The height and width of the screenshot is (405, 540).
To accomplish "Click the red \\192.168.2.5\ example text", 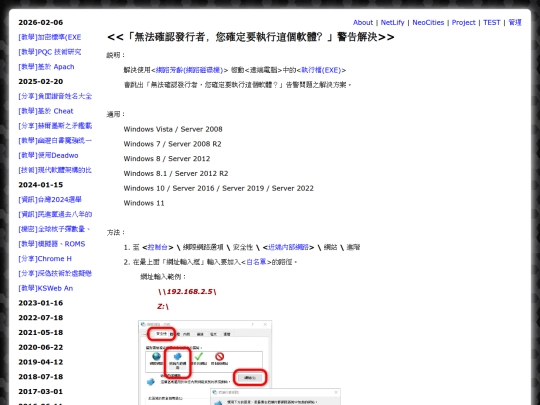I will click(x=187, y=292).
